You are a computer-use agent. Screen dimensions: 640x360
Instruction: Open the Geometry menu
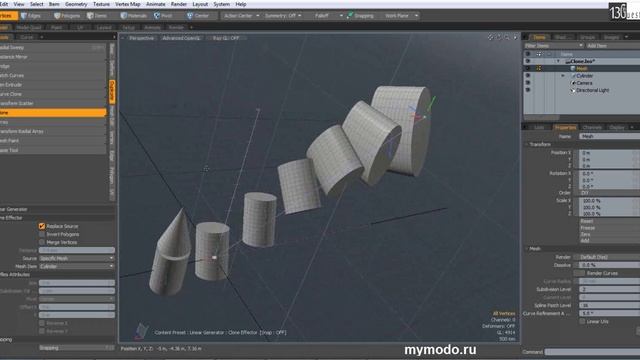point(76,4)
